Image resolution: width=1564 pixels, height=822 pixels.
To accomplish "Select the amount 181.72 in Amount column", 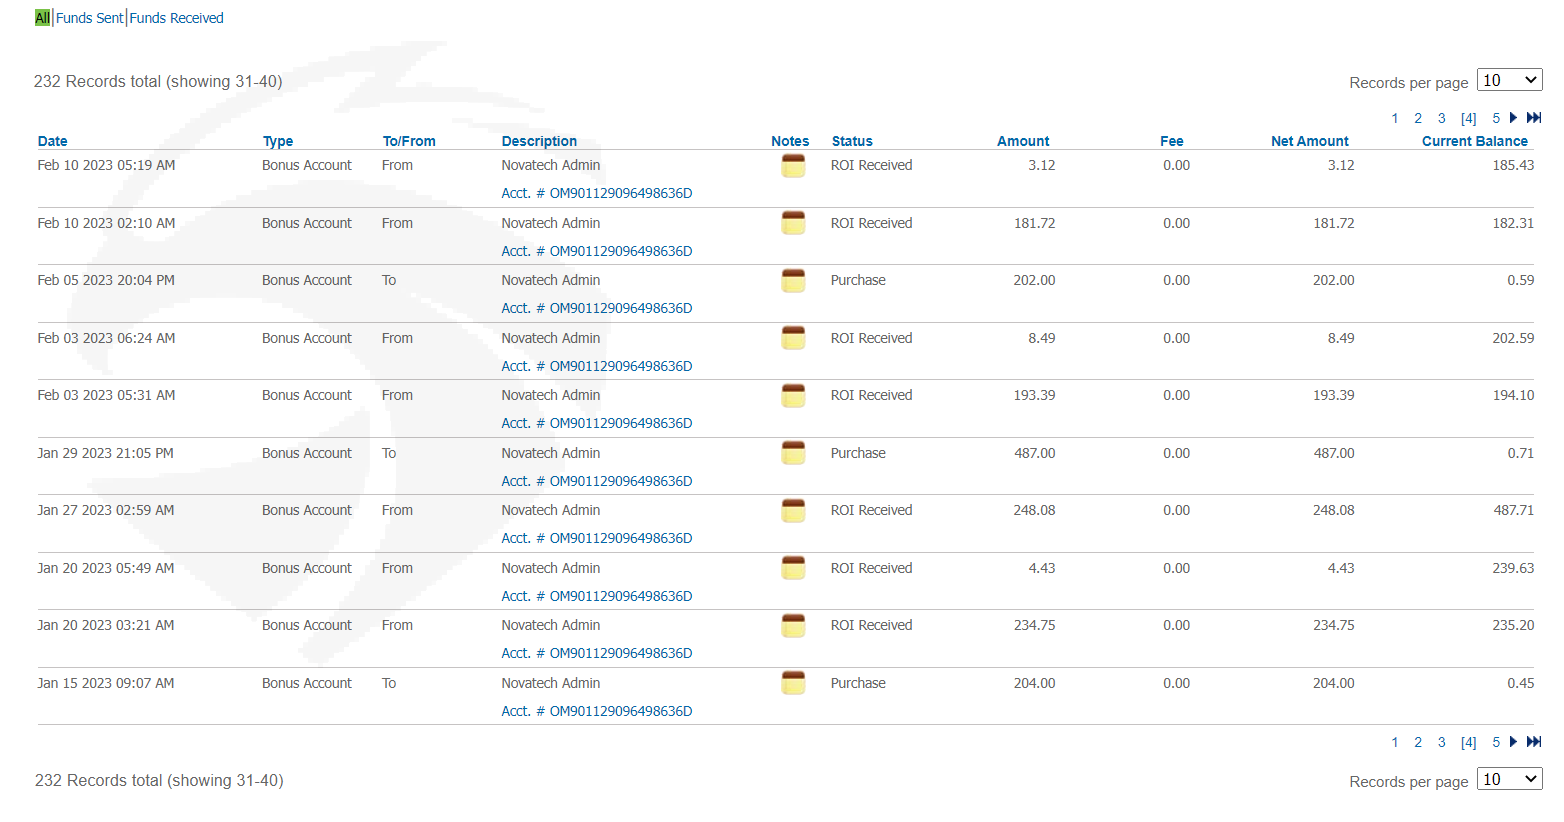I will (1034, 223).
